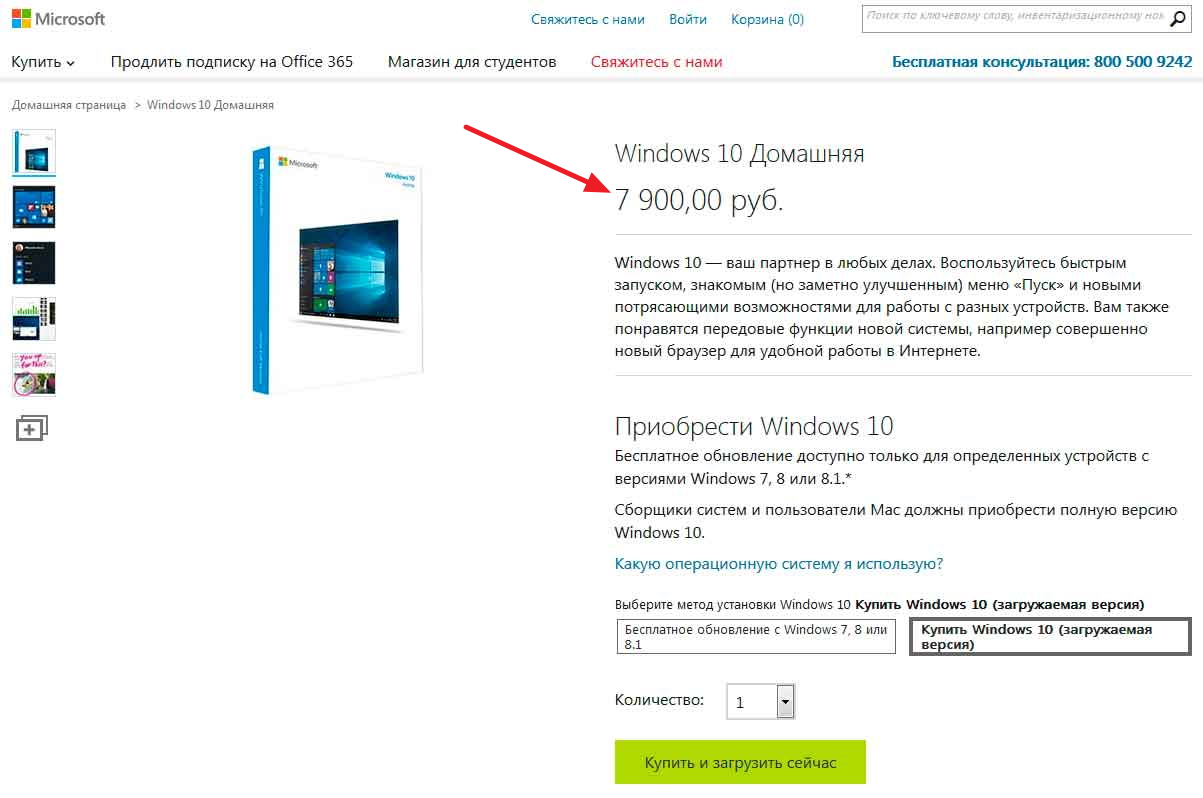The width and height of the screenshot is (1203, 798).
Task: Select the second Start menu screenshot thumbnail
Action: (34, 207)
